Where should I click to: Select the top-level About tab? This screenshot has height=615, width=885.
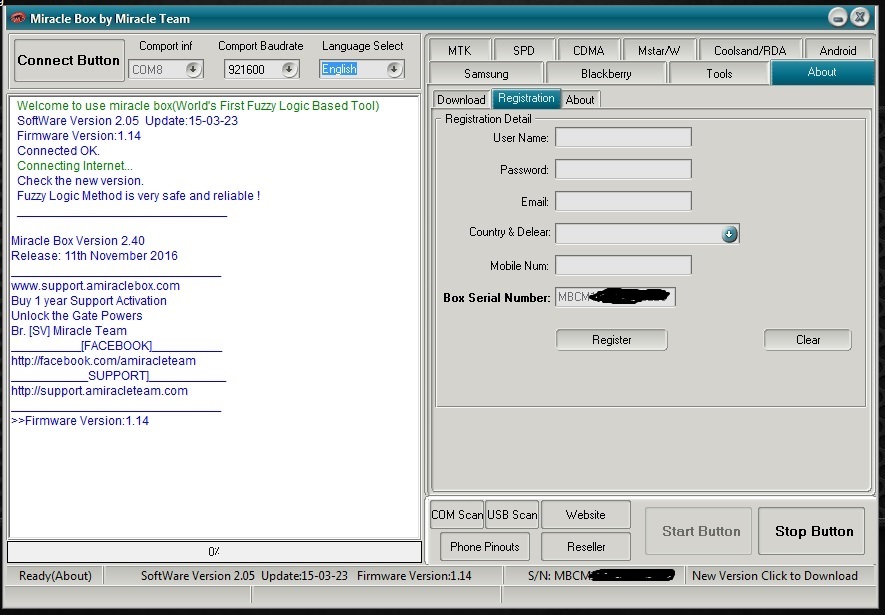pyautogui.click(x=822, y=72)
